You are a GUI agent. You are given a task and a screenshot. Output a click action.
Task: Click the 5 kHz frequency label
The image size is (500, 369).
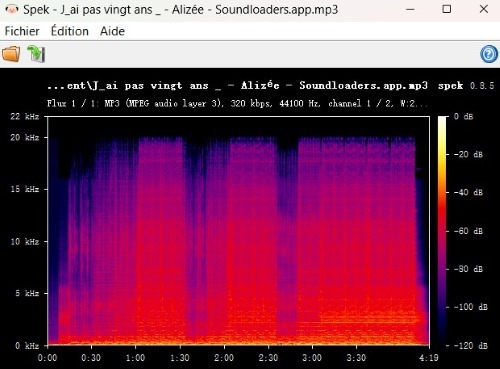pyautogui.click(x=27, y=293)
